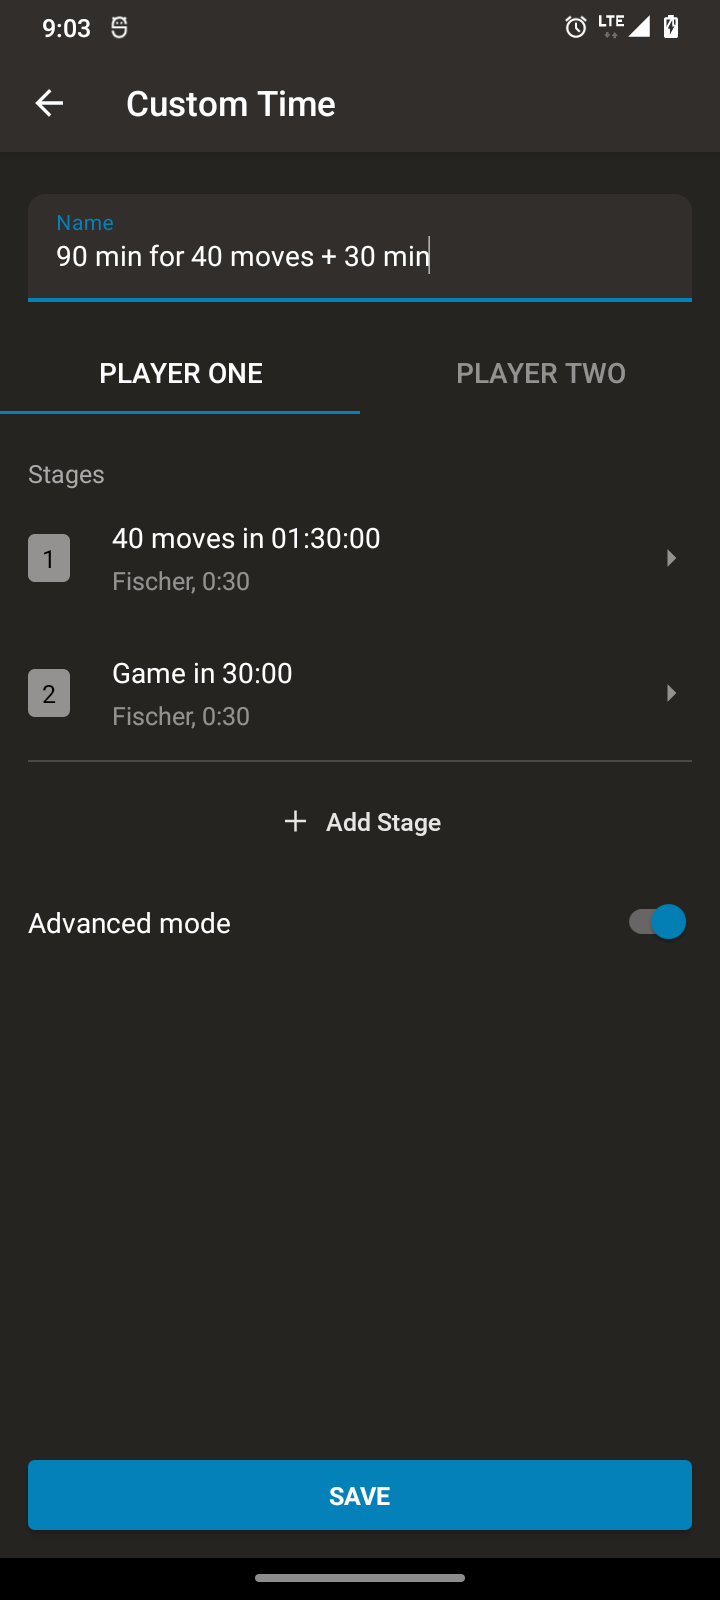
Task: Click the stage 2 number badge
Action: pos(49,693)
